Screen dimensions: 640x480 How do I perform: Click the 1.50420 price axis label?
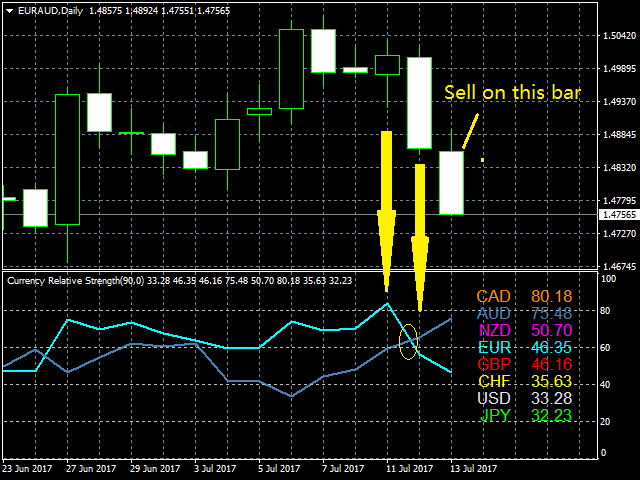tap(619, 36)
